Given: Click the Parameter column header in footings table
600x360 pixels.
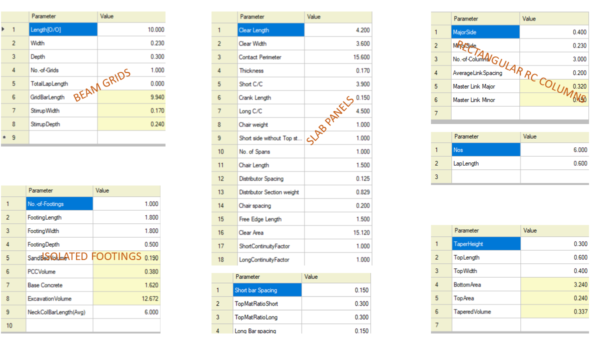Looking at the screenshot, I should [59, 191].
